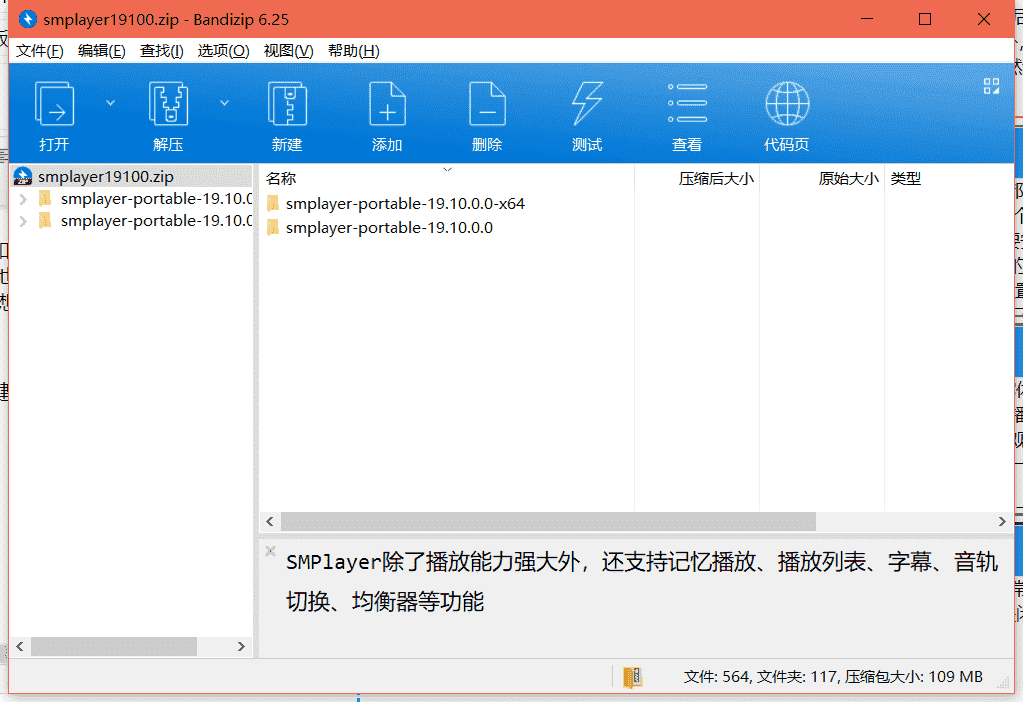Select smplayer-portable-19.10.0.0 folder in file list
The image size is (1023, 702).
(389, 228)
